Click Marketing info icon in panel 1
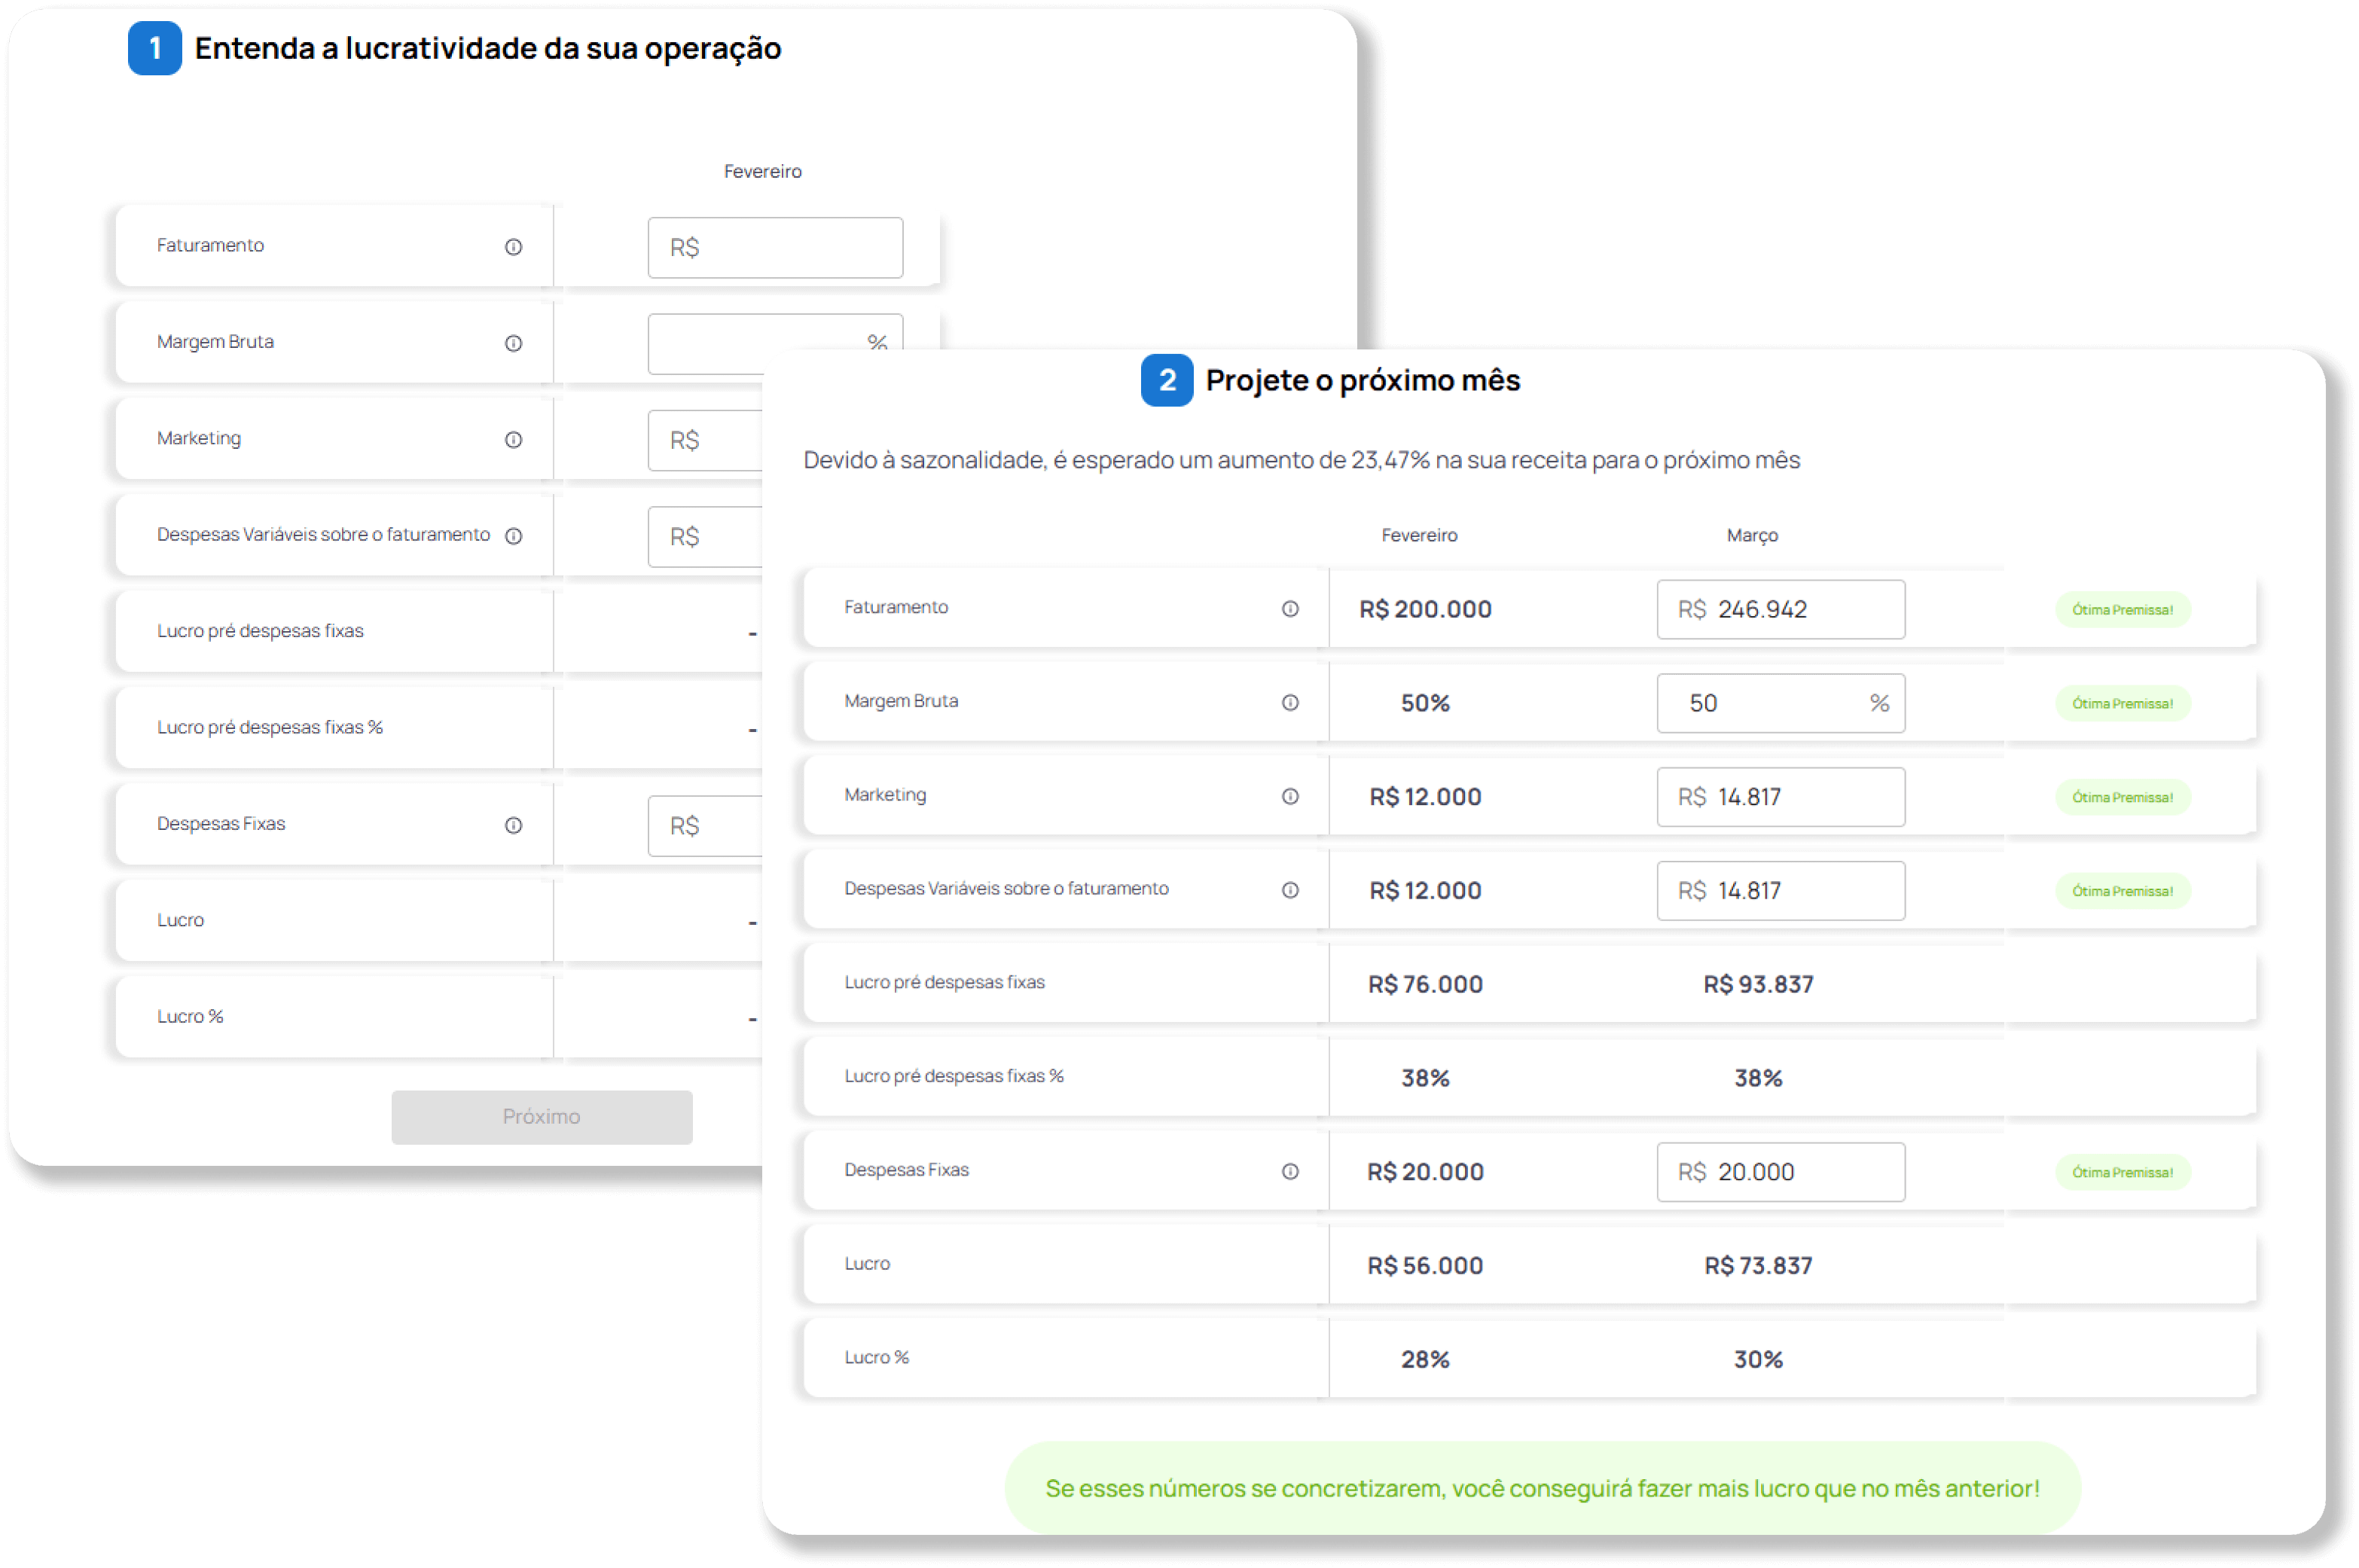 (513, 440)
